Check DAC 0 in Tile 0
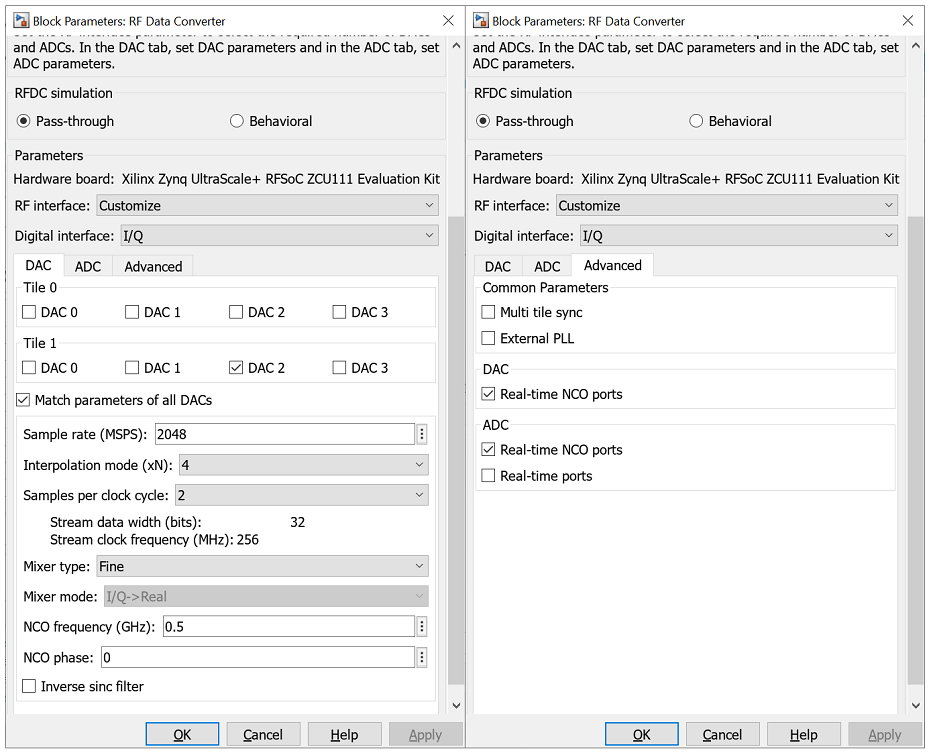The height and width of the screenshot is (753, 929). coord(29,312)
